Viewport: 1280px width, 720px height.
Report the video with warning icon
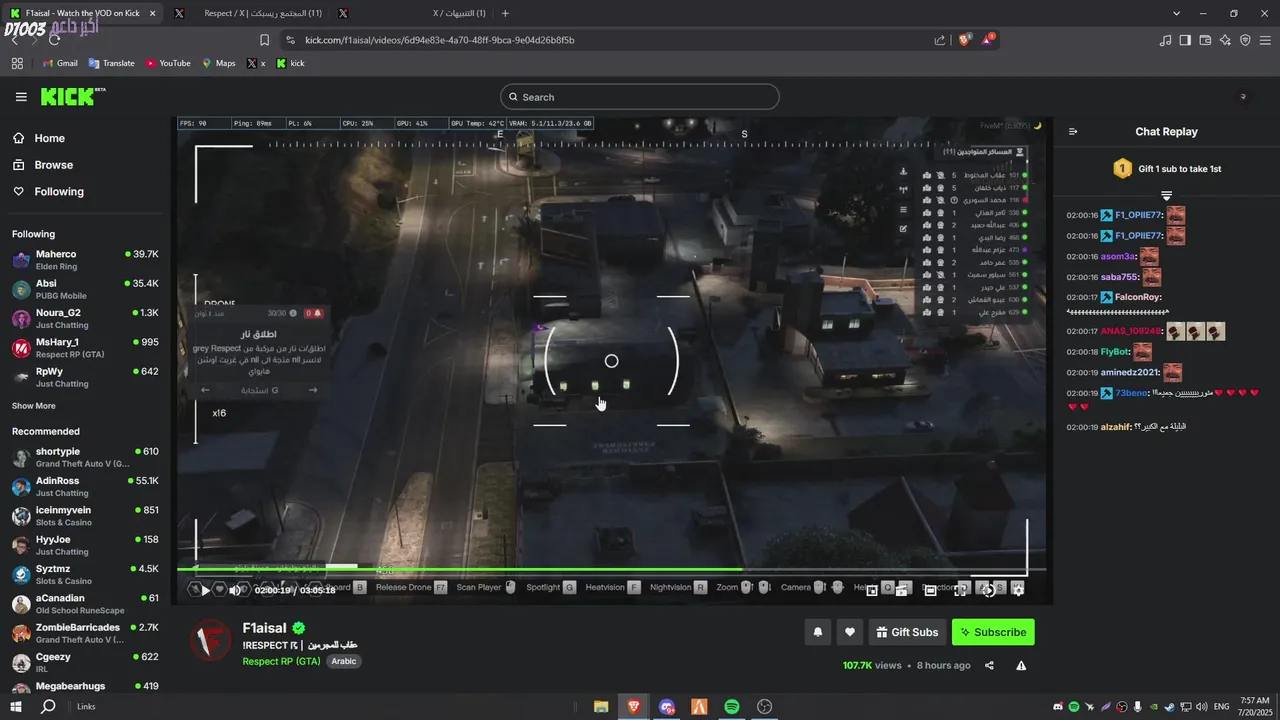click(x=1021, y=665)
